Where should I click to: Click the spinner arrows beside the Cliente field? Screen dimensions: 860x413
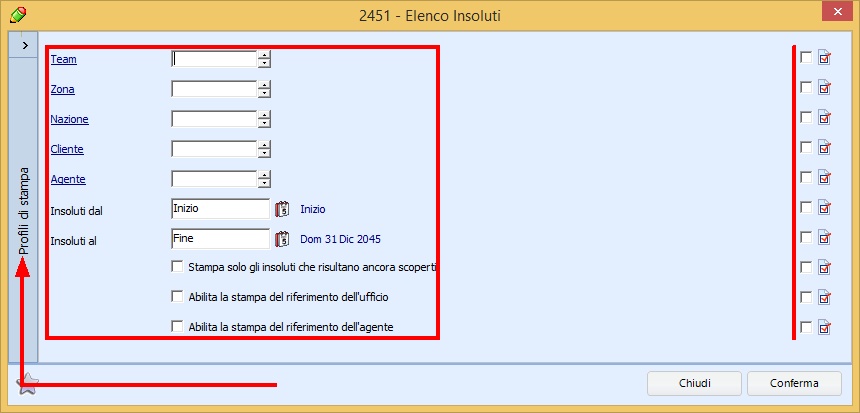(264, 149)
